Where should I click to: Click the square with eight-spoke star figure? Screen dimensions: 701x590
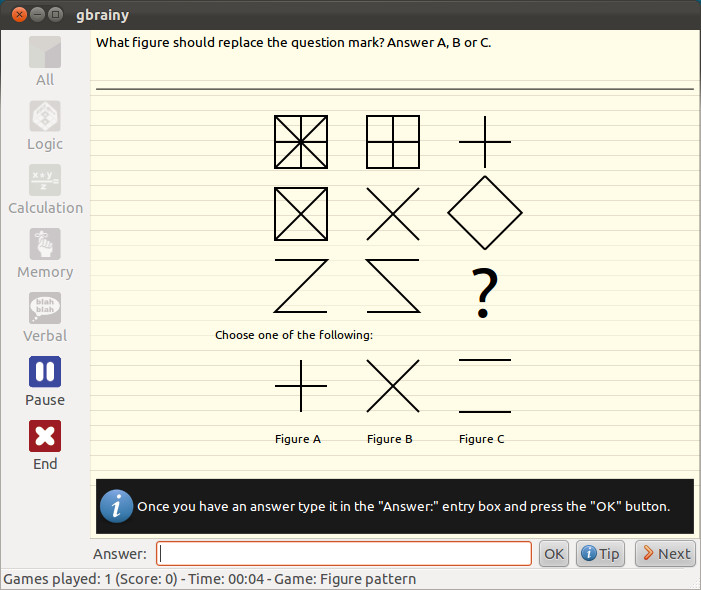[x=301, y=142]
